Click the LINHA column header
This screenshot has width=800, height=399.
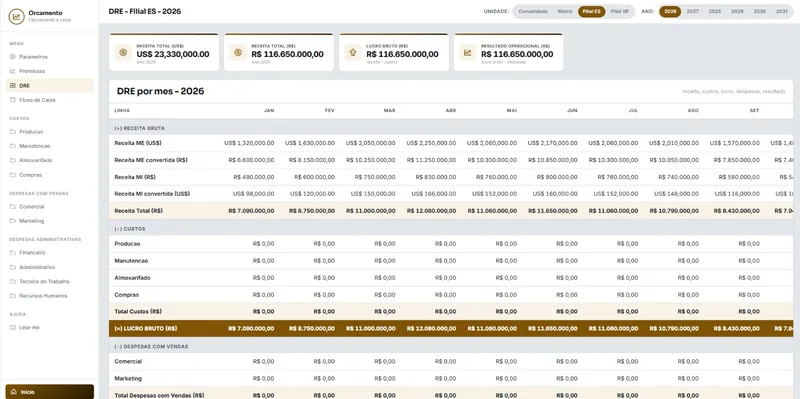pos(122,111)
